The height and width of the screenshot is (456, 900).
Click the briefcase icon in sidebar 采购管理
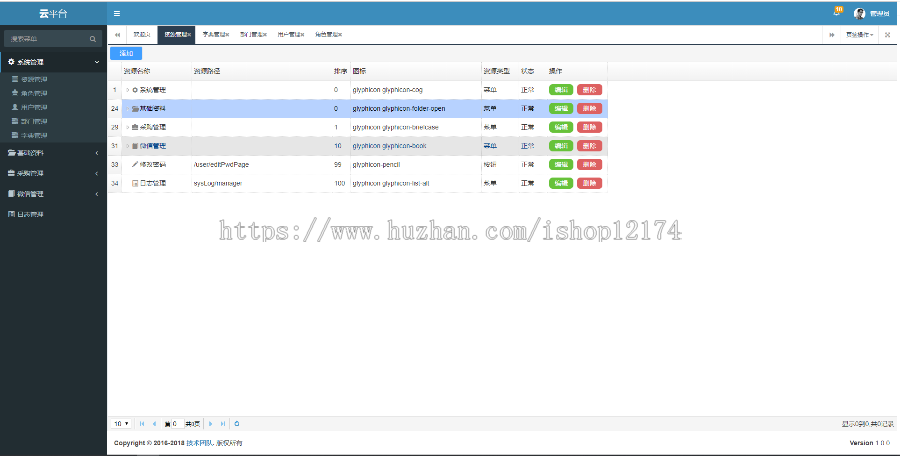pos(11,173)
